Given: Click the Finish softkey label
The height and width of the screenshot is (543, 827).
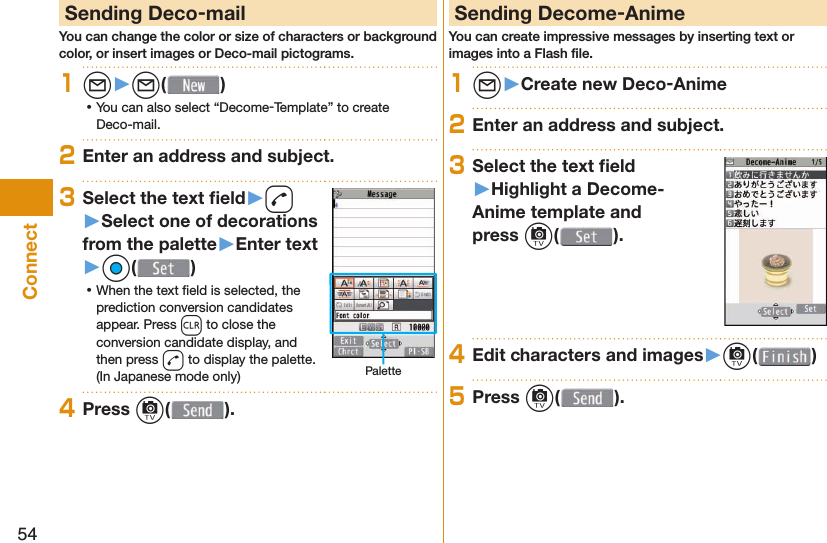Looking at the screenshot, I should click(x=784, y=357).
